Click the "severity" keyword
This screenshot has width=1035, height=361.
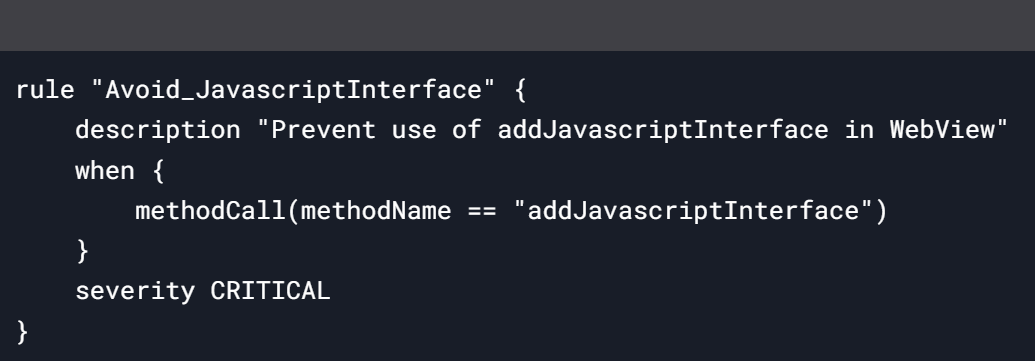[135, 291]
